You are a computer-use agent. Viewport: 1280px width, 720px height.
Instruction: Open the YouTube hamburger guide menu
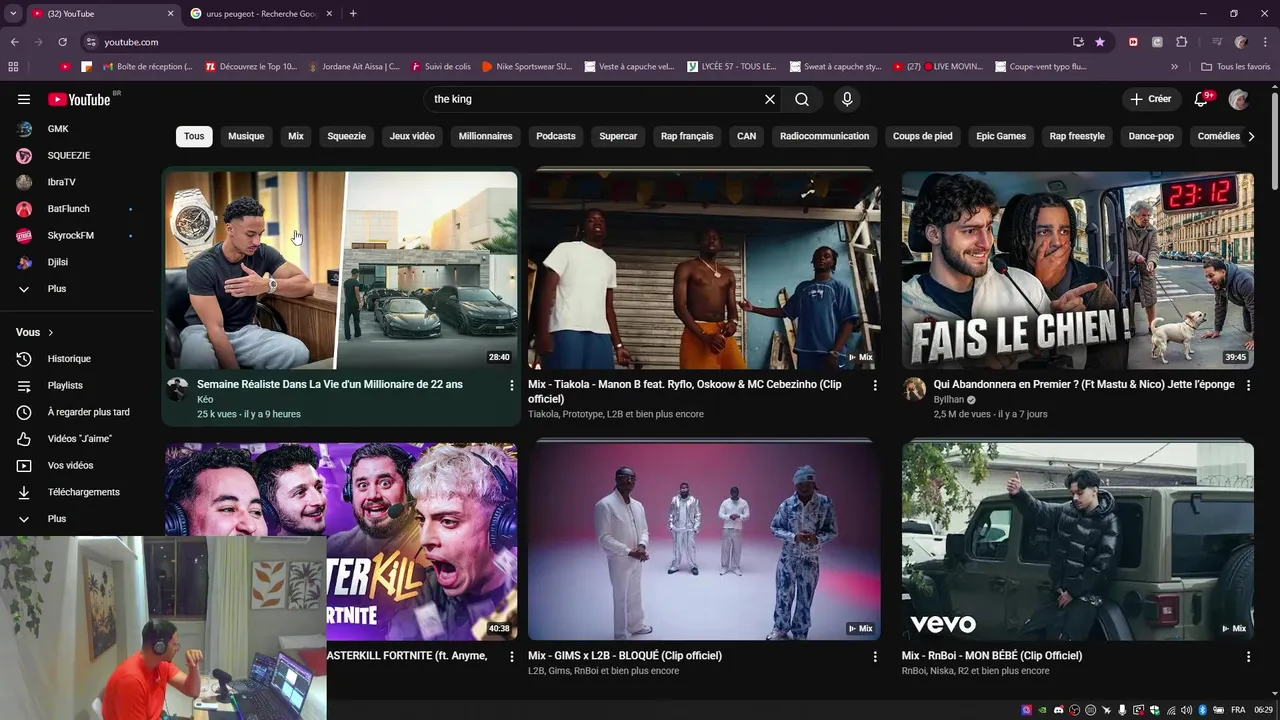click(24, 99)
